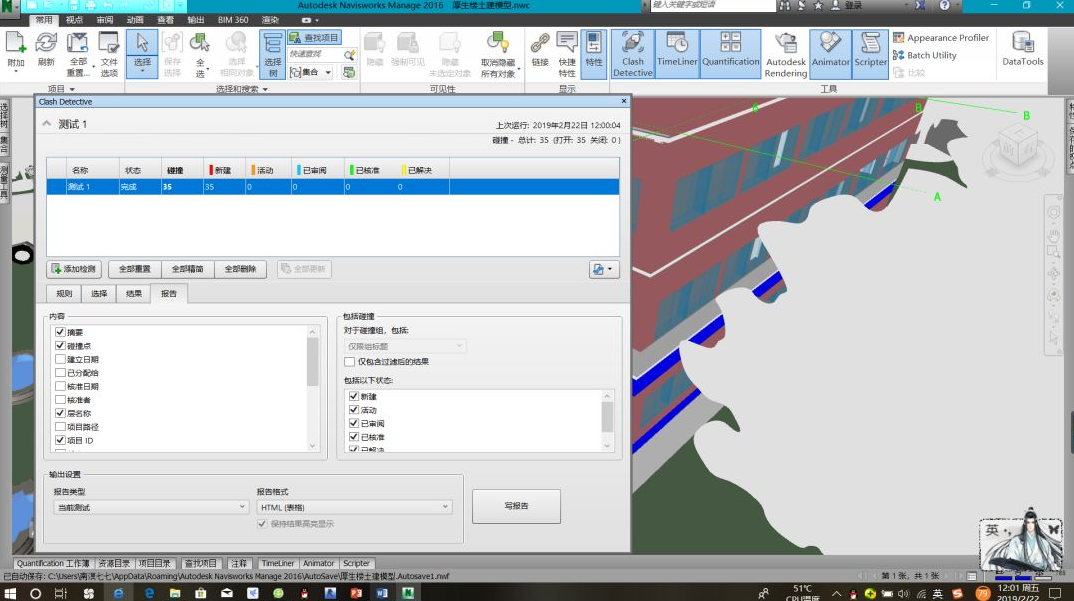
Task: Open DataTools from the ribbon
Action: coord(1022,49)
